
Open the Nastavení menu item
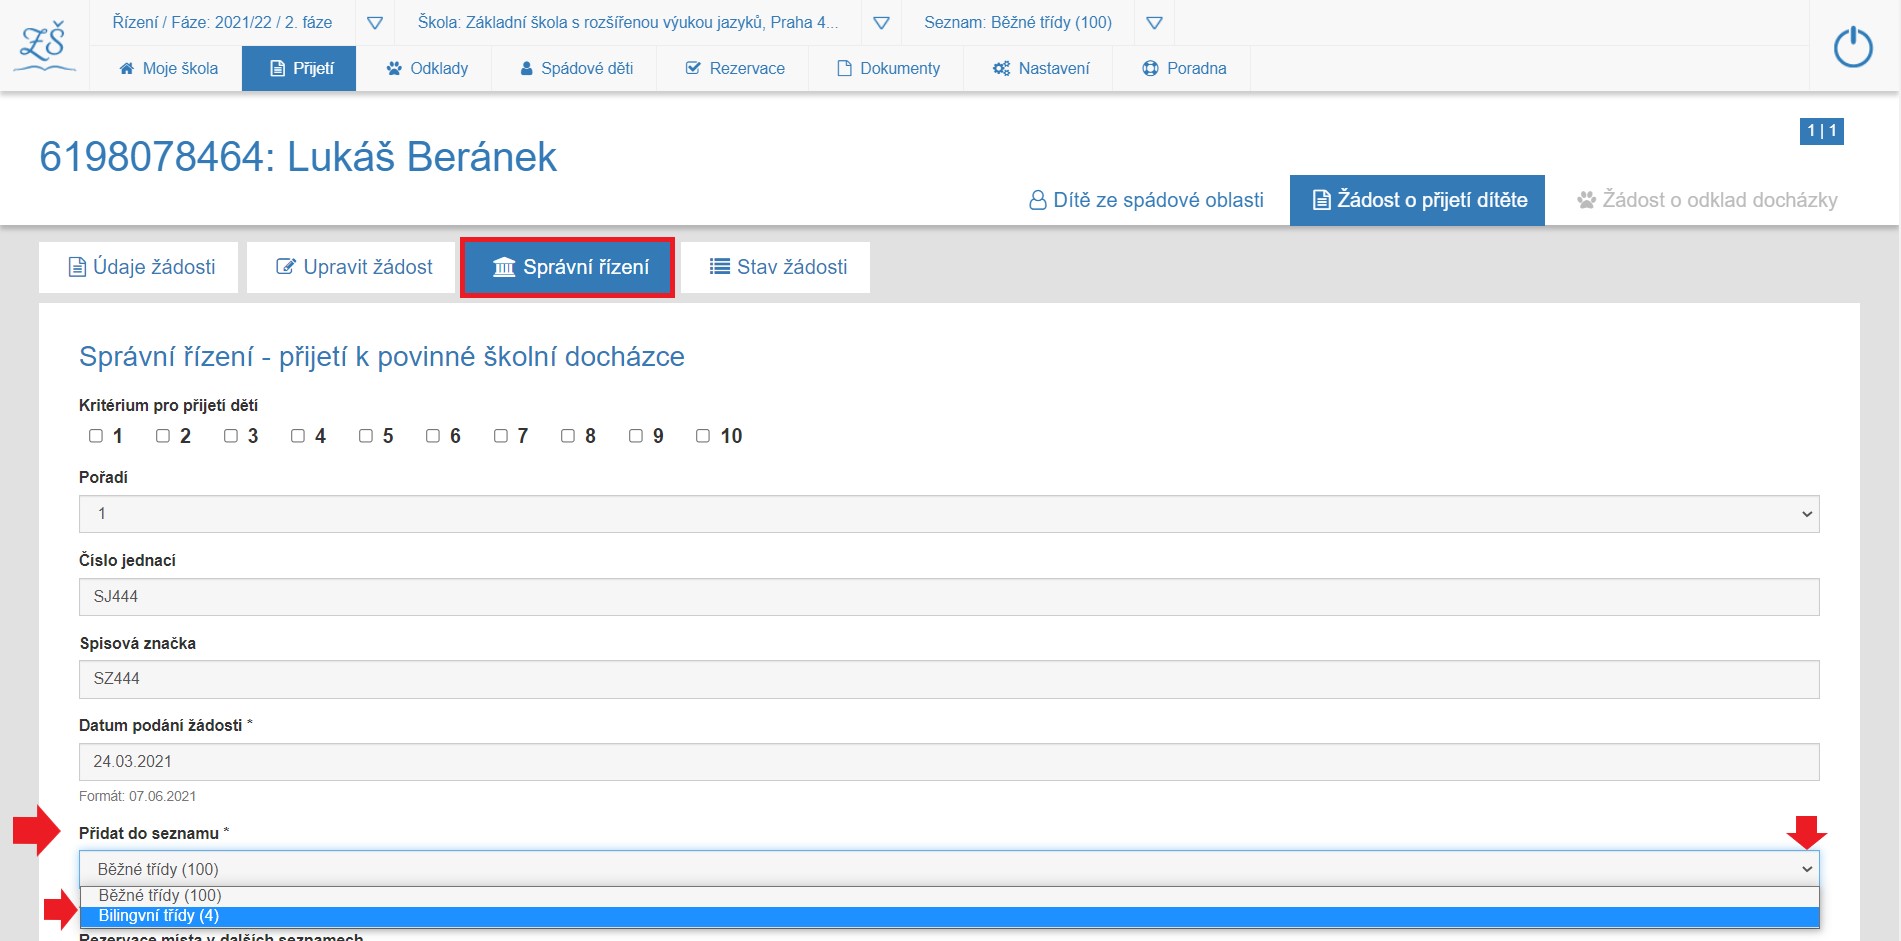pos(1040,68)
